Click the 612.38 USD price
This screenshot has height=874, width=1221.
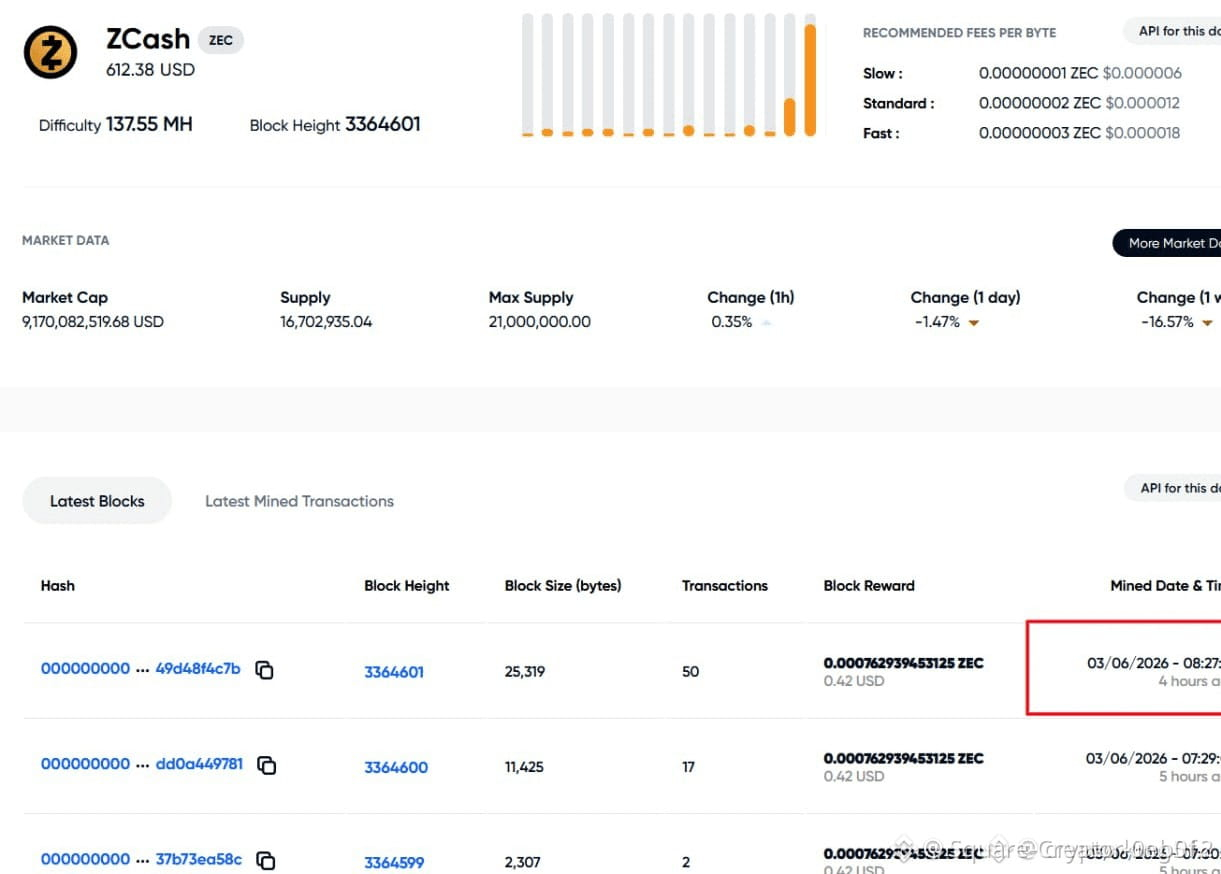tap(150, 70)
